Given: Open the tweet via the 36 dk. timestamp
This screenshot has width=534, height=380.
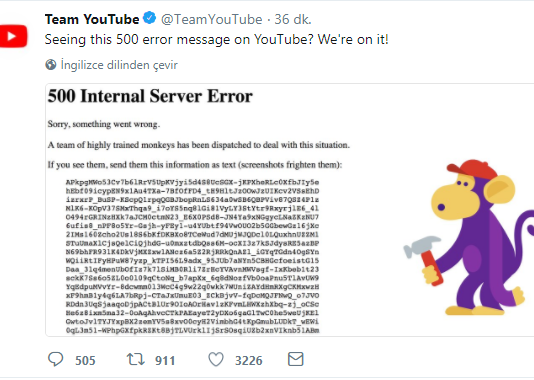Looking at the screenshot, I should coord(293,19).
